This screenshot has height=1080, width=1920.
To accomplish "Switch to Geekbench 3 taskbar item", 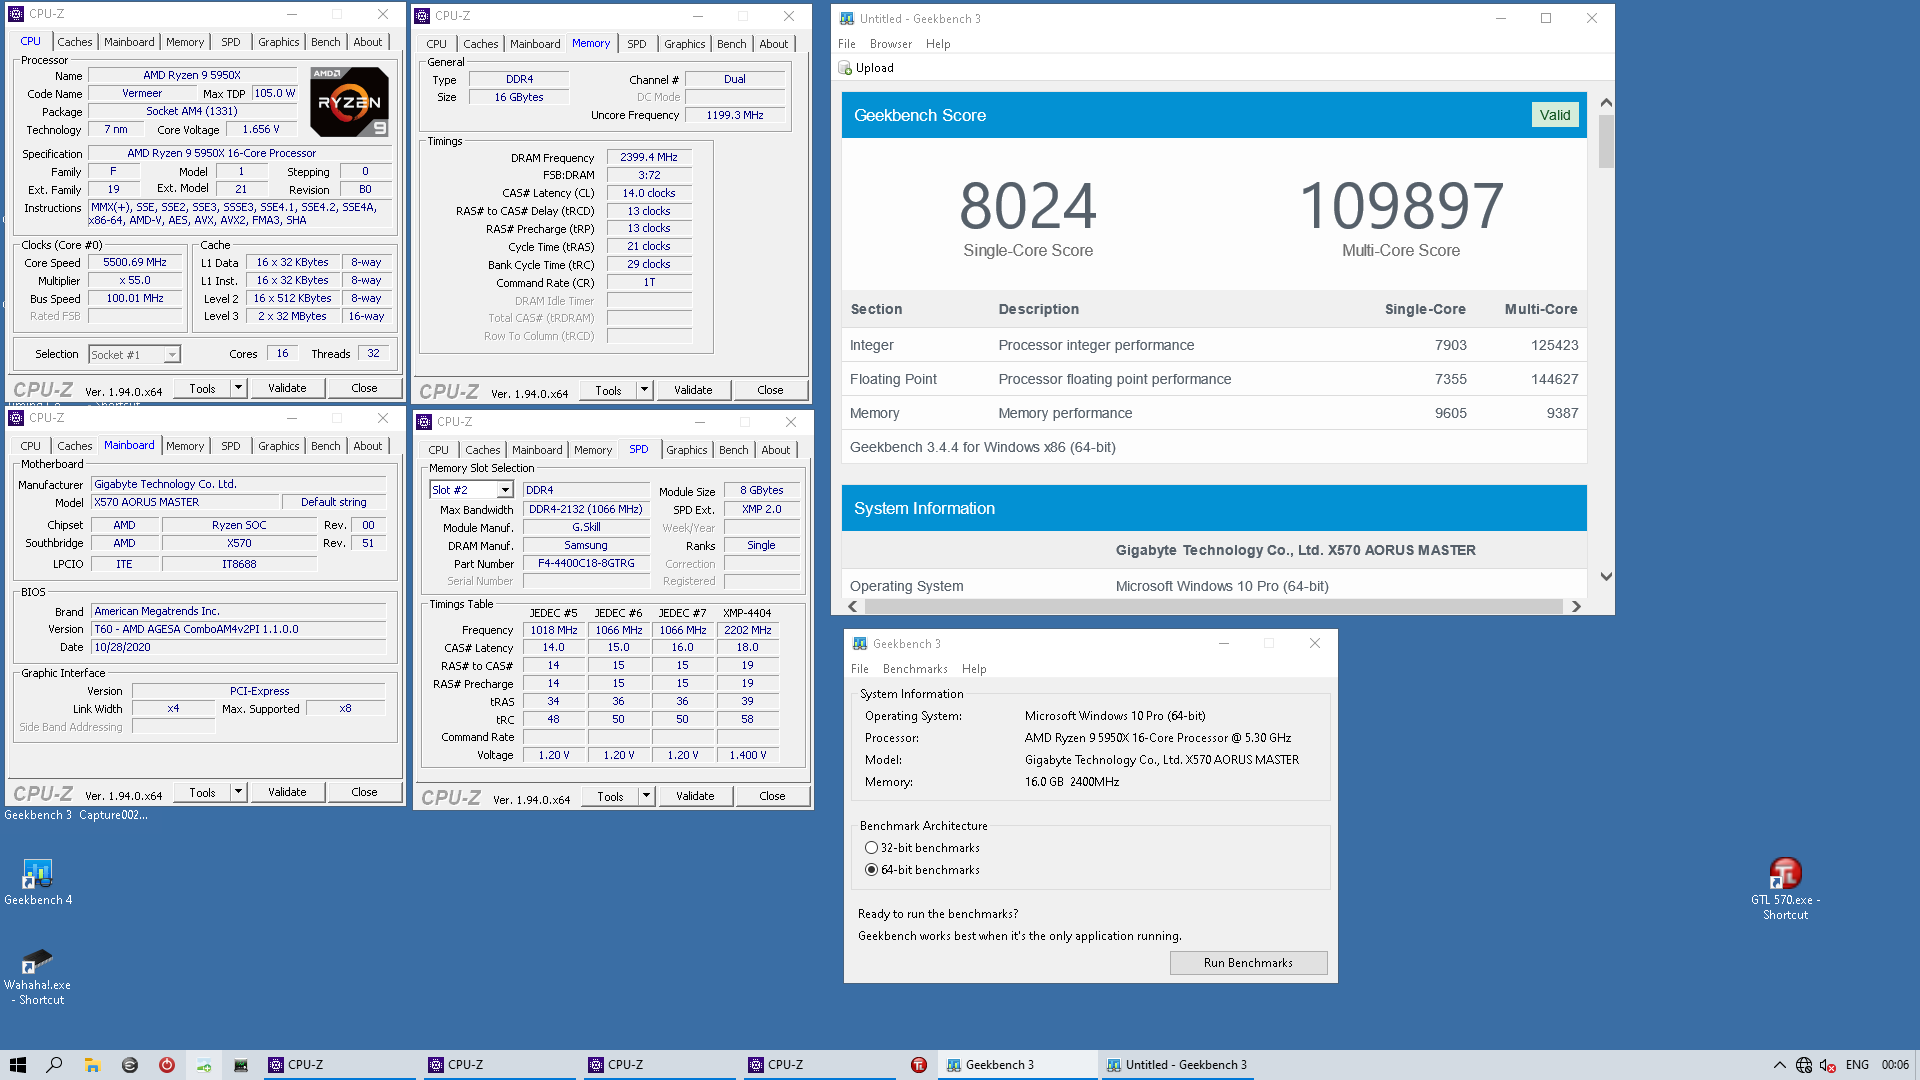I will [1018, 1065].
